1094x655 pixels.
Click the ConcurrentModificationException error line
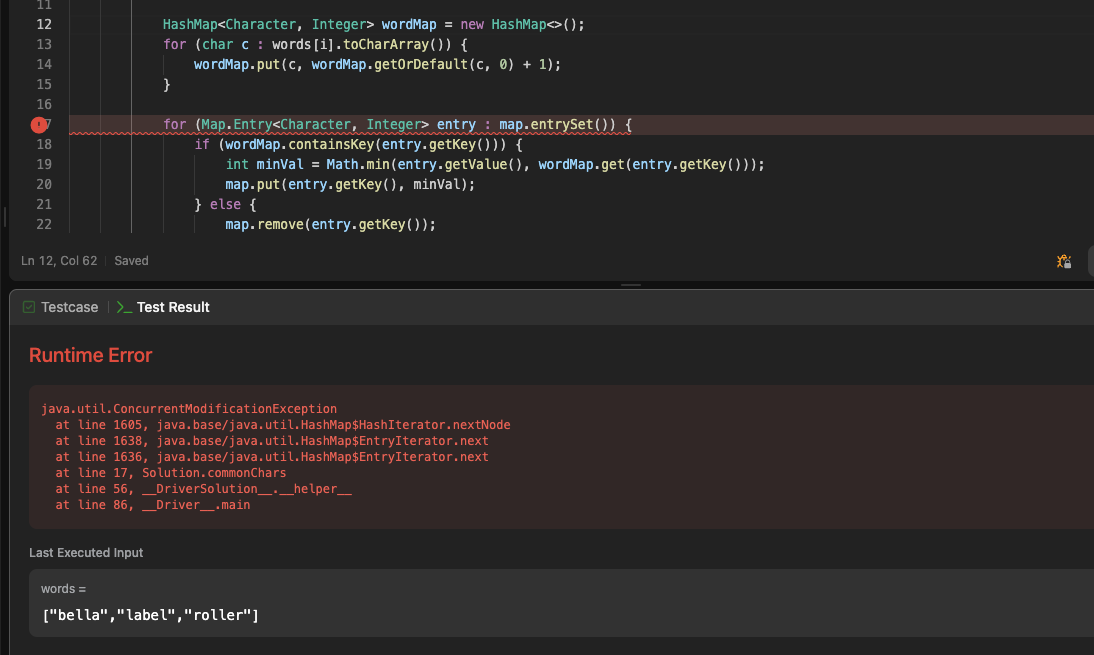click(189, 409)
